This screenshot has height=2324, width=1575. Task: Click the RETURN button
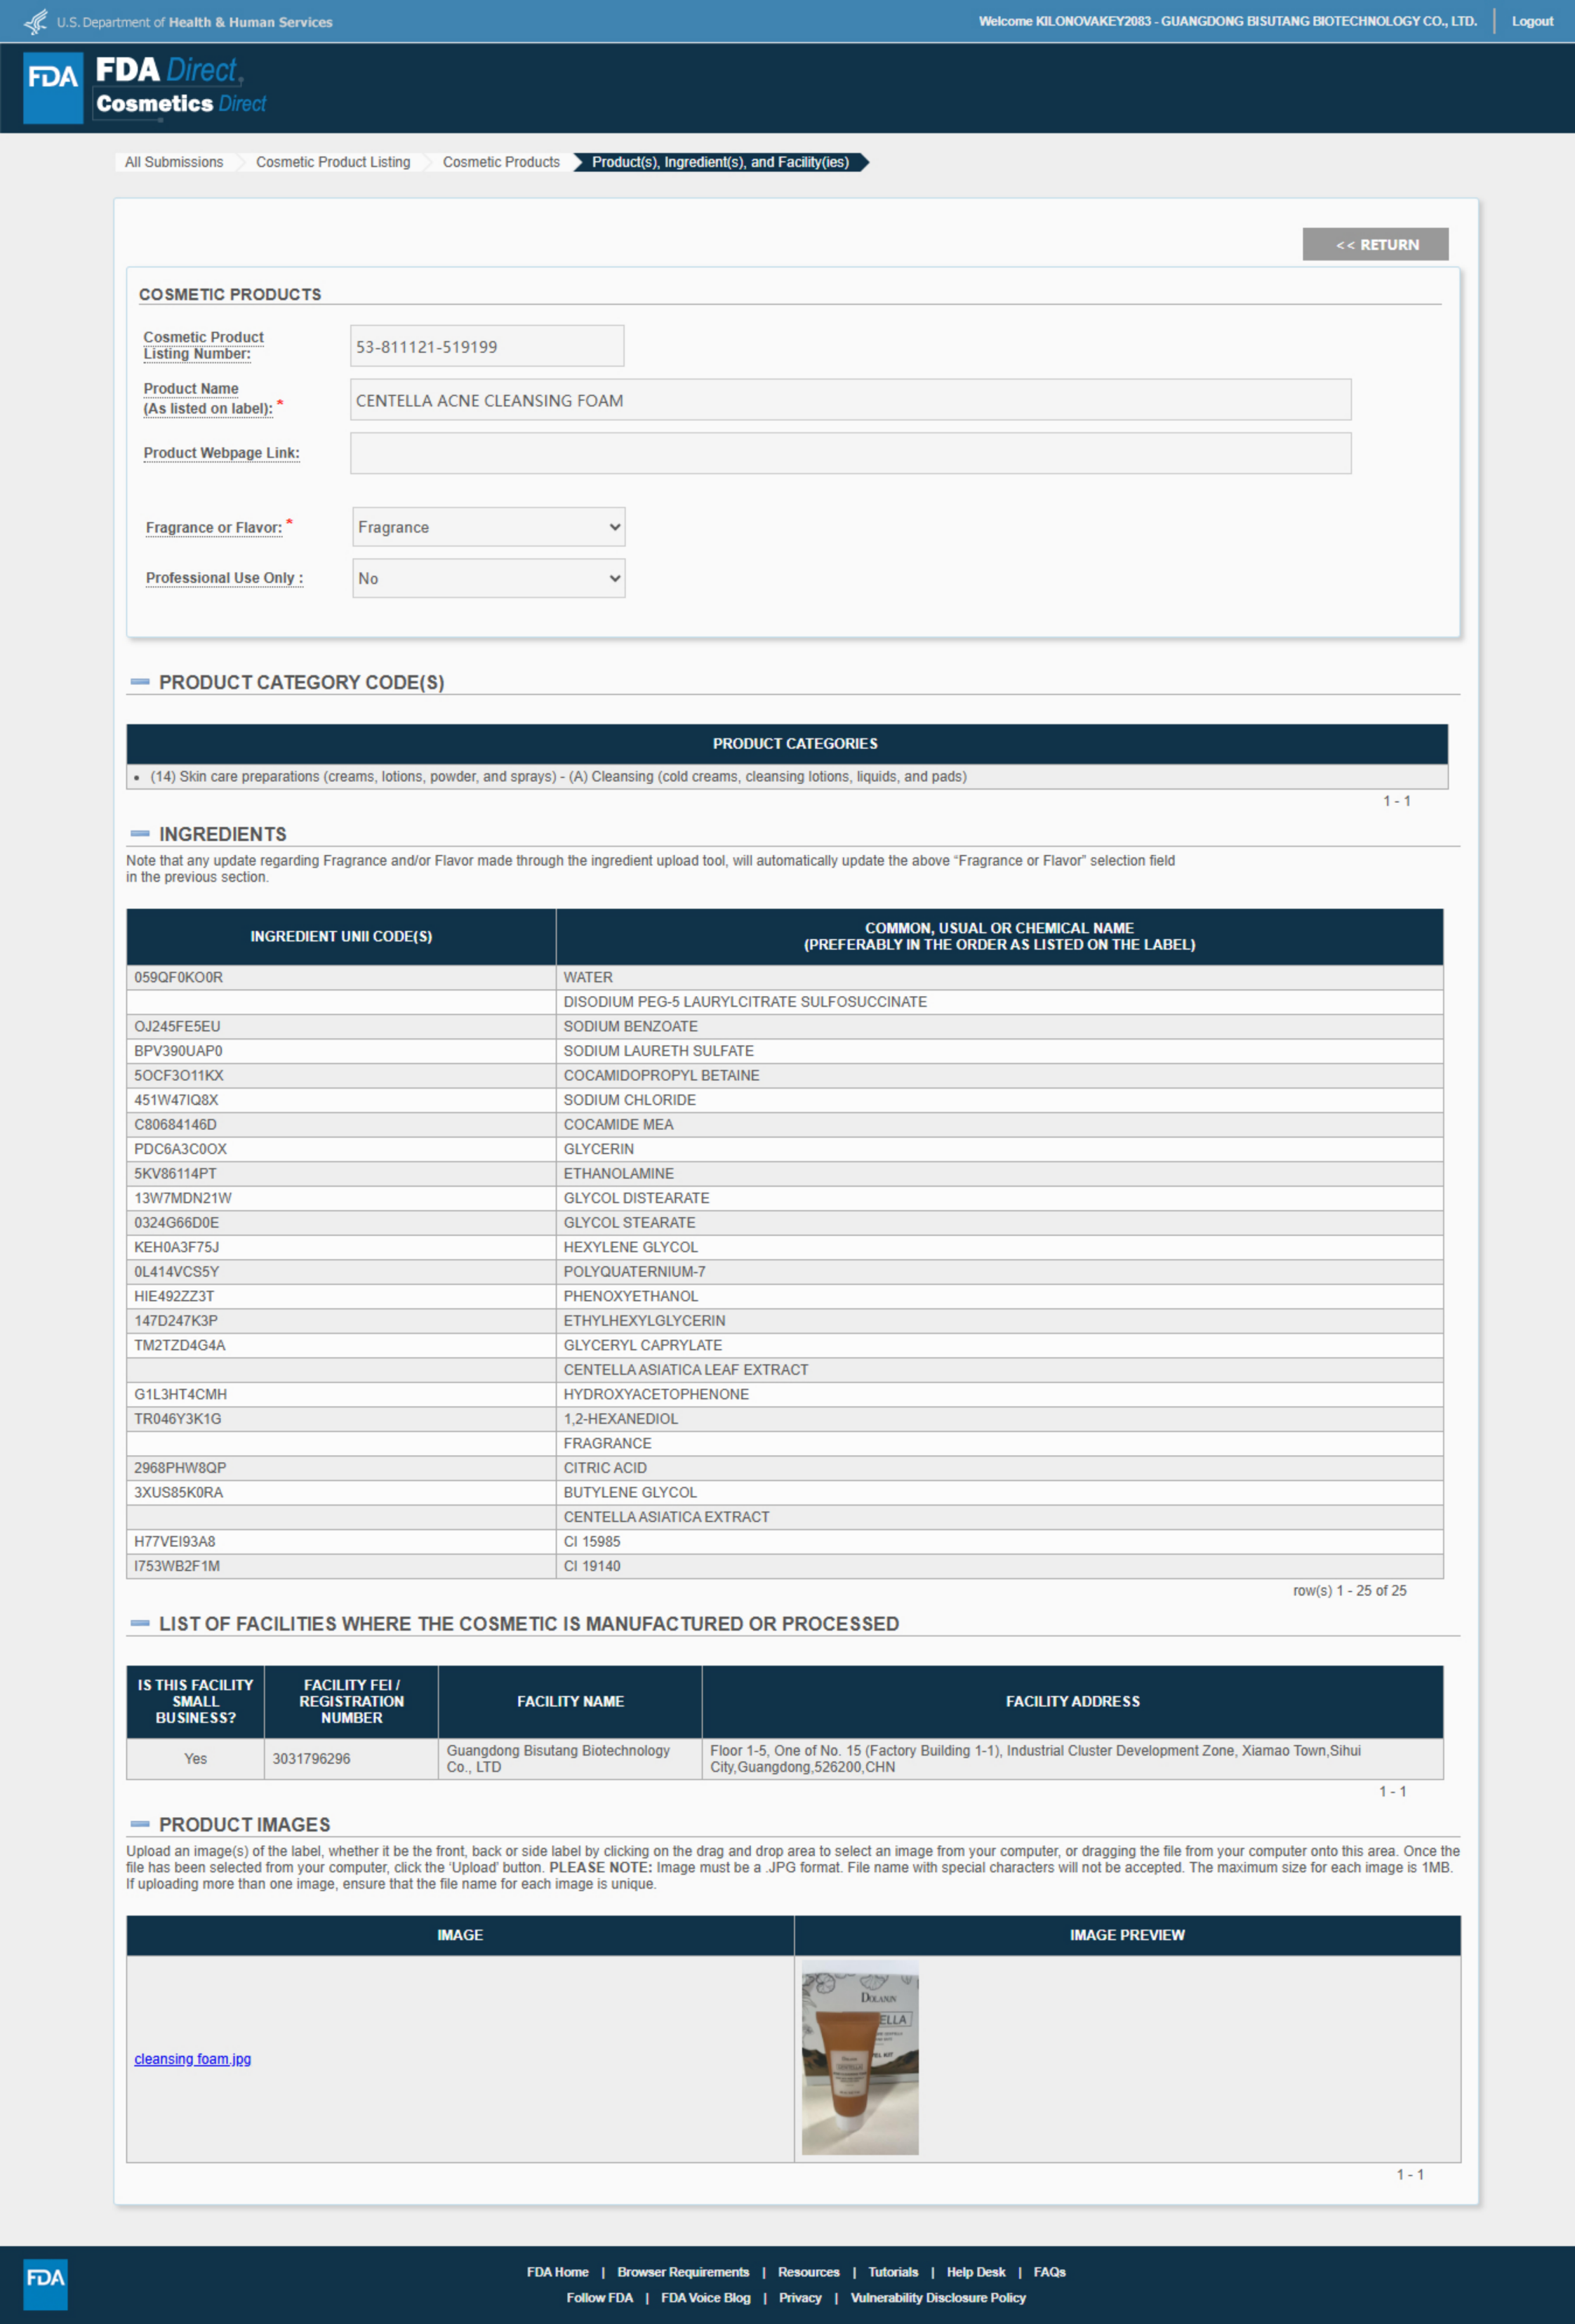pos(1375,245)
